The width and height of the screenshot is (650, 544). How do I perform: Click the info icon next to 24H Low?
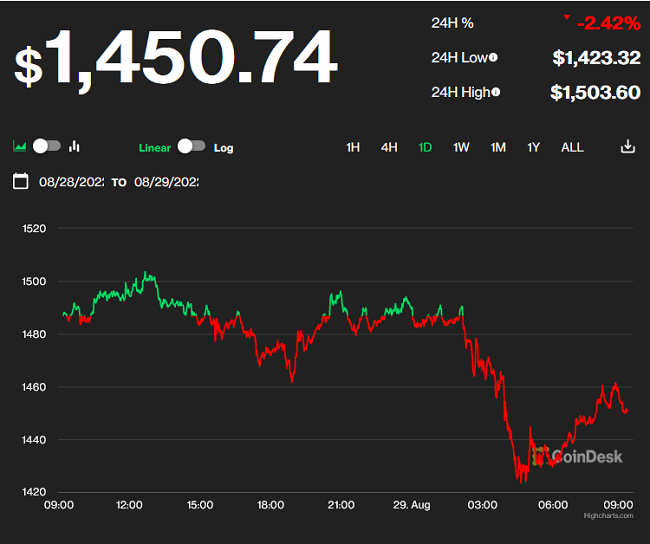coord(493,58)
